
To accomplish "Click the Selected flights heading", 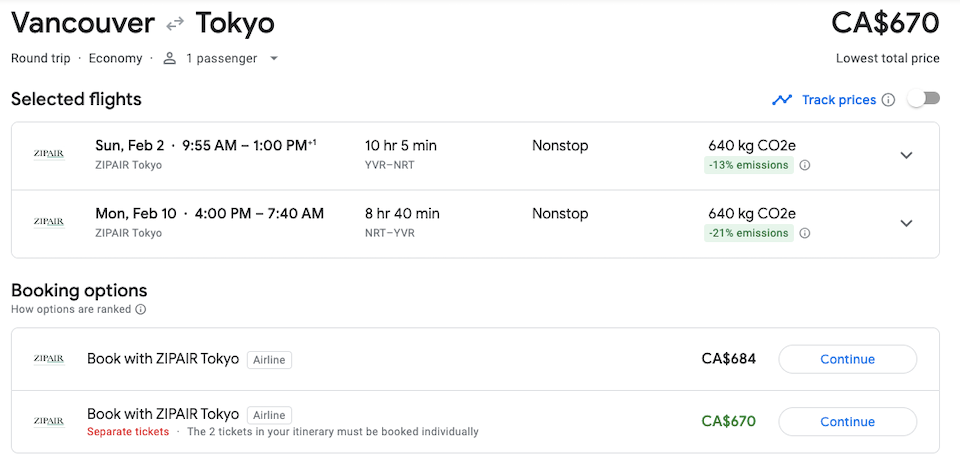I will (x=76, y=99).
